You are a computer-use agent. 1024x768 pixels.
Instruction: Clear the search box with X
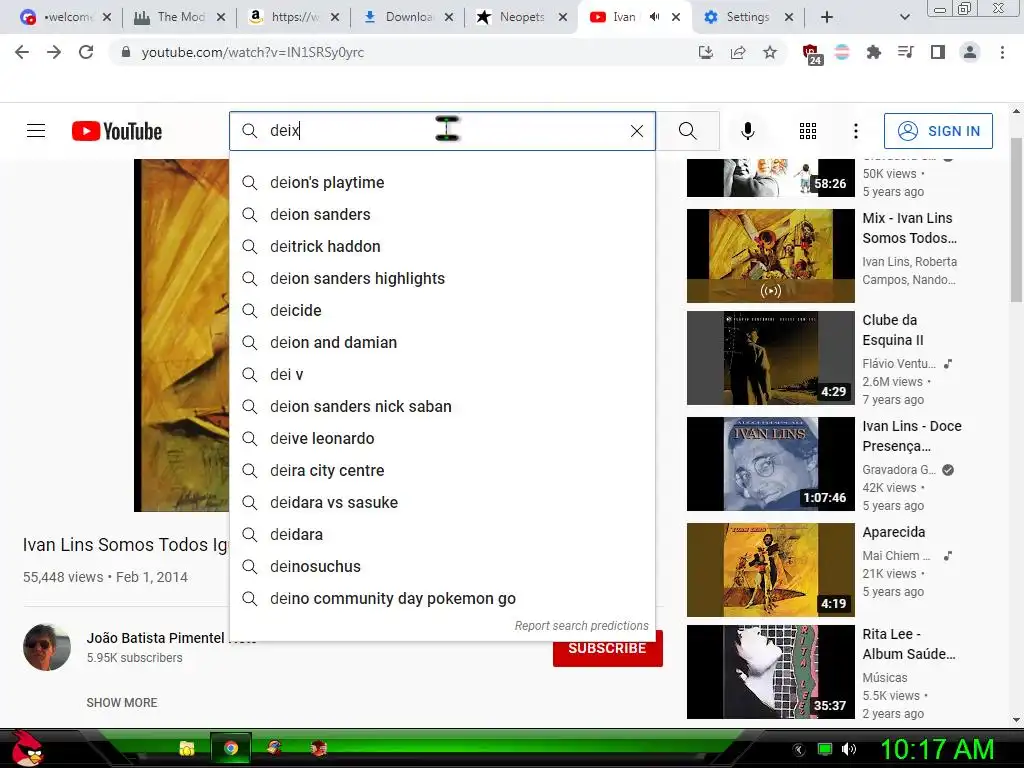tap(637, 131)
